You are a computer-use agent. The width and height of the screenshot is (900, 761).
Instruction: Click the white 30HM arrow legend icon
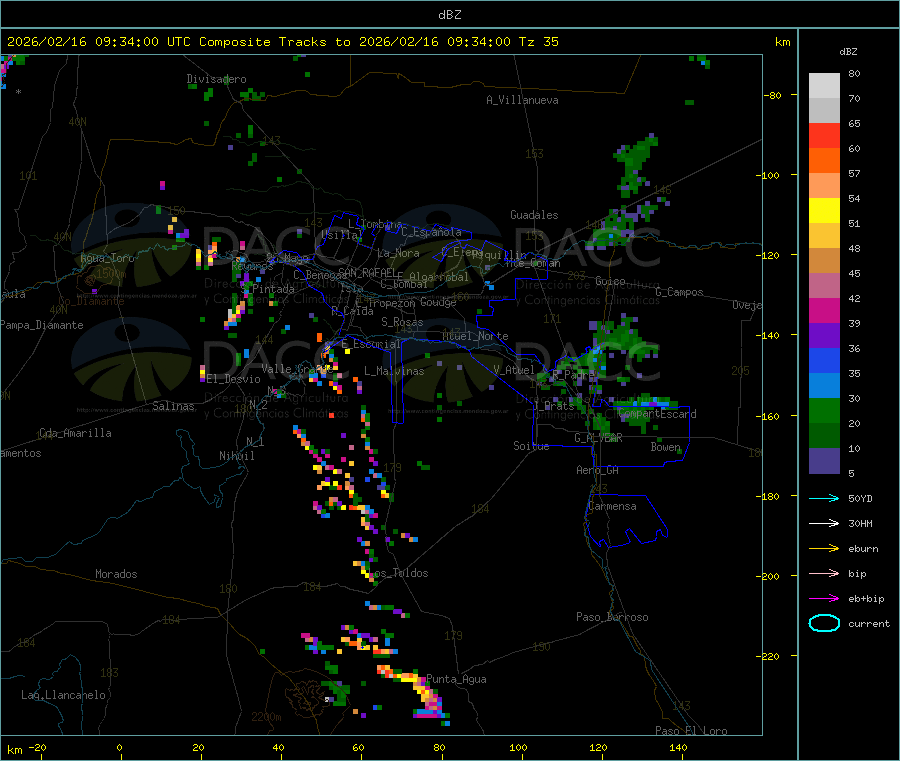pyautogui.click(x=824, y=523)
